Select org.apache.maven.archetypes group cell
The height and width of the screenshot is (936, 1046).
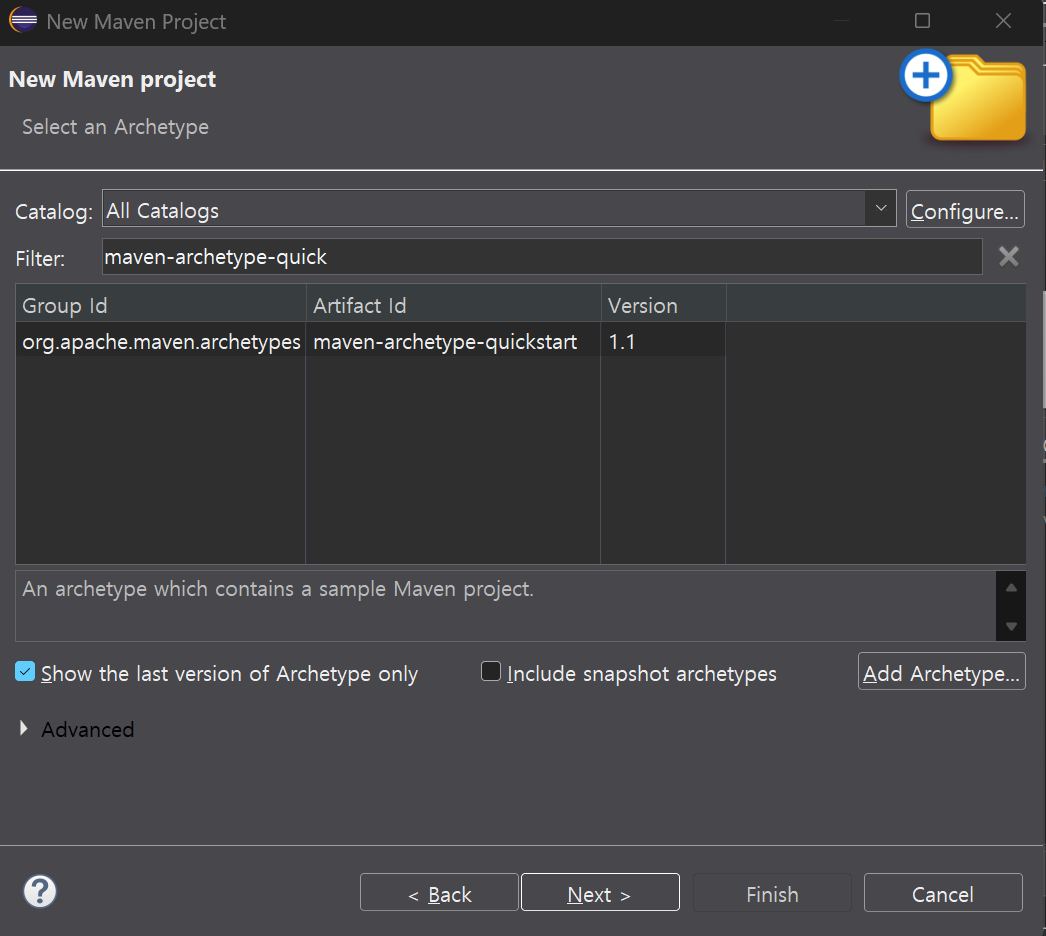pos(161,342)
